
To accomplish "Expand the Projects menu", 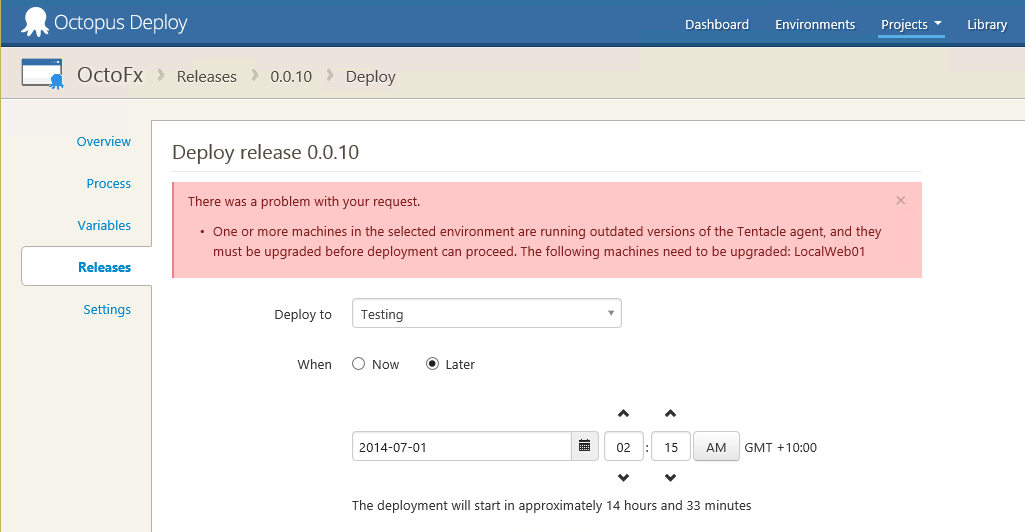I will tap(911, 24).
